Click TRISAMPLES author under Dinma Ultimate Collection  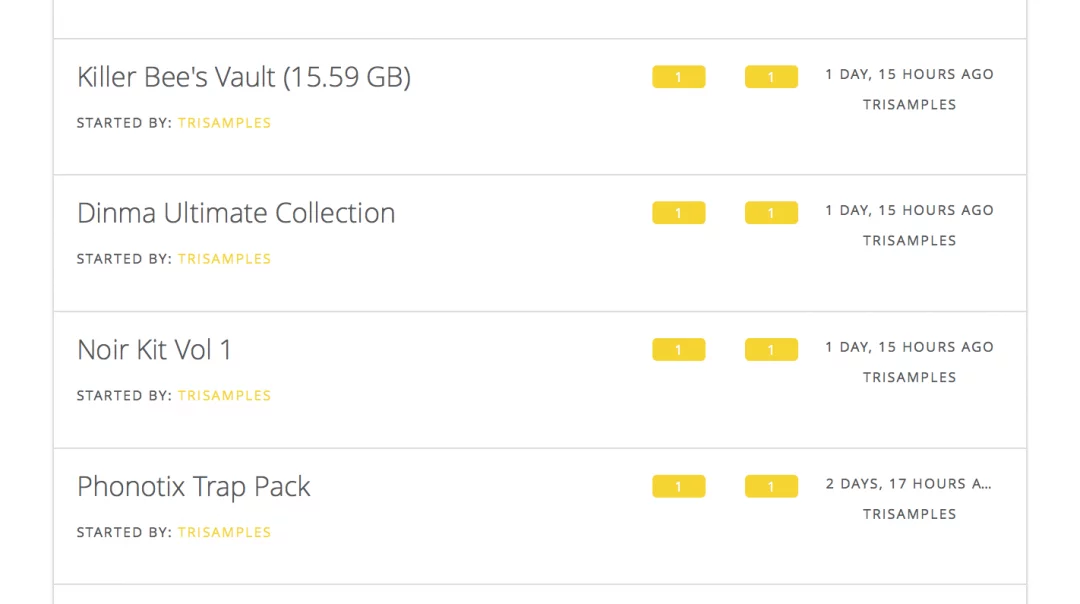point(225,259)
